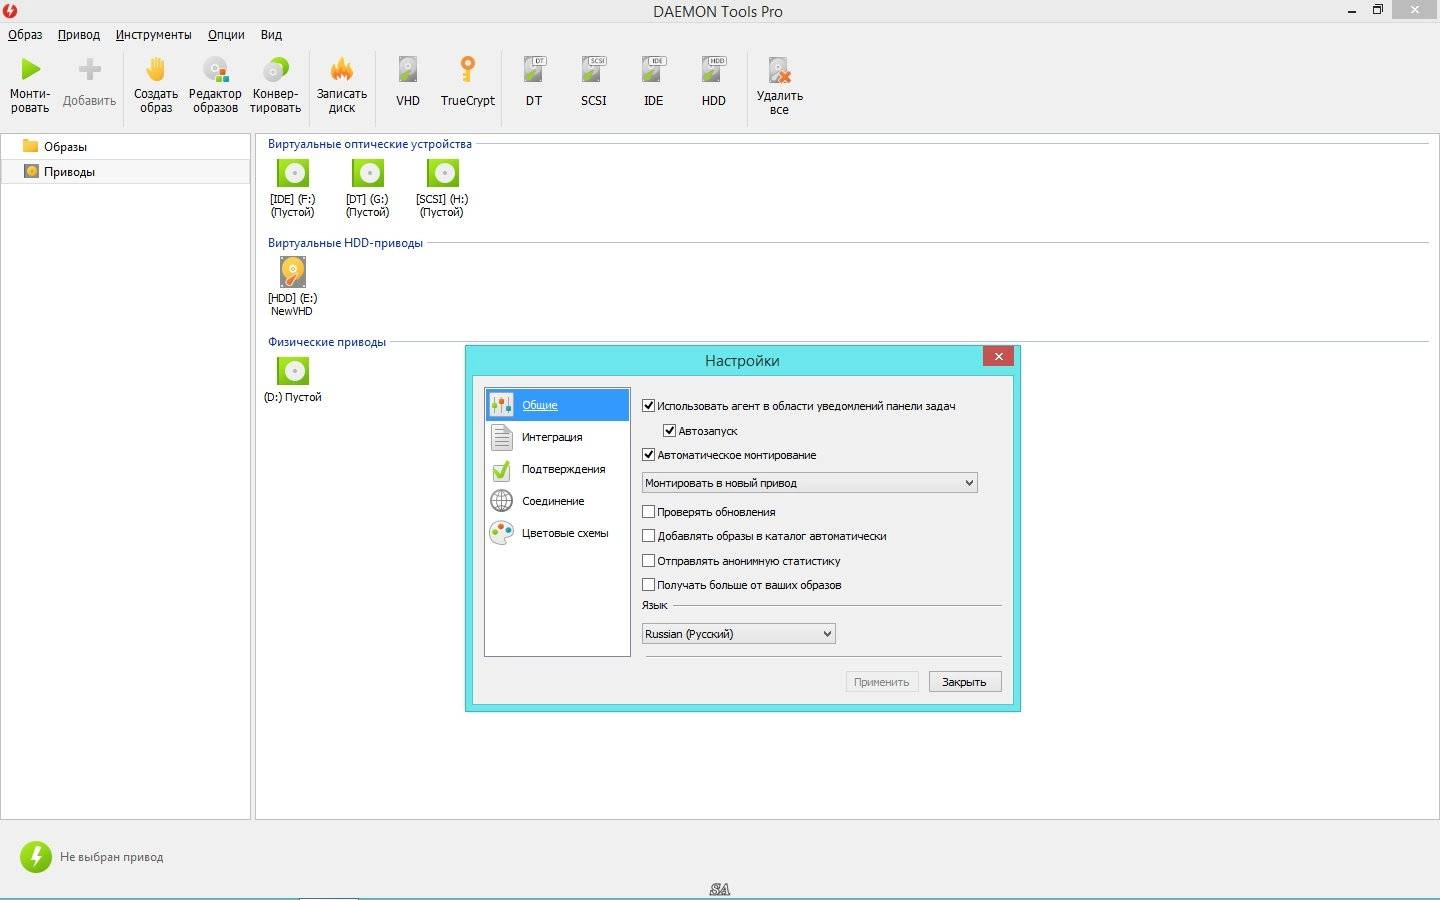Open the Опции menu
The width and height of the screenshot is (1440, 900).
[x=226, y=34]
